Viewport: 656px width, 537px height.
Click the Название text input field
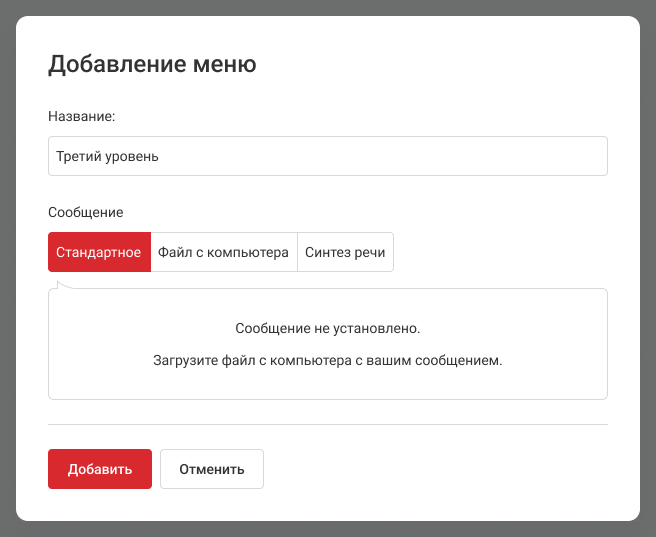(x=400, y=156)
